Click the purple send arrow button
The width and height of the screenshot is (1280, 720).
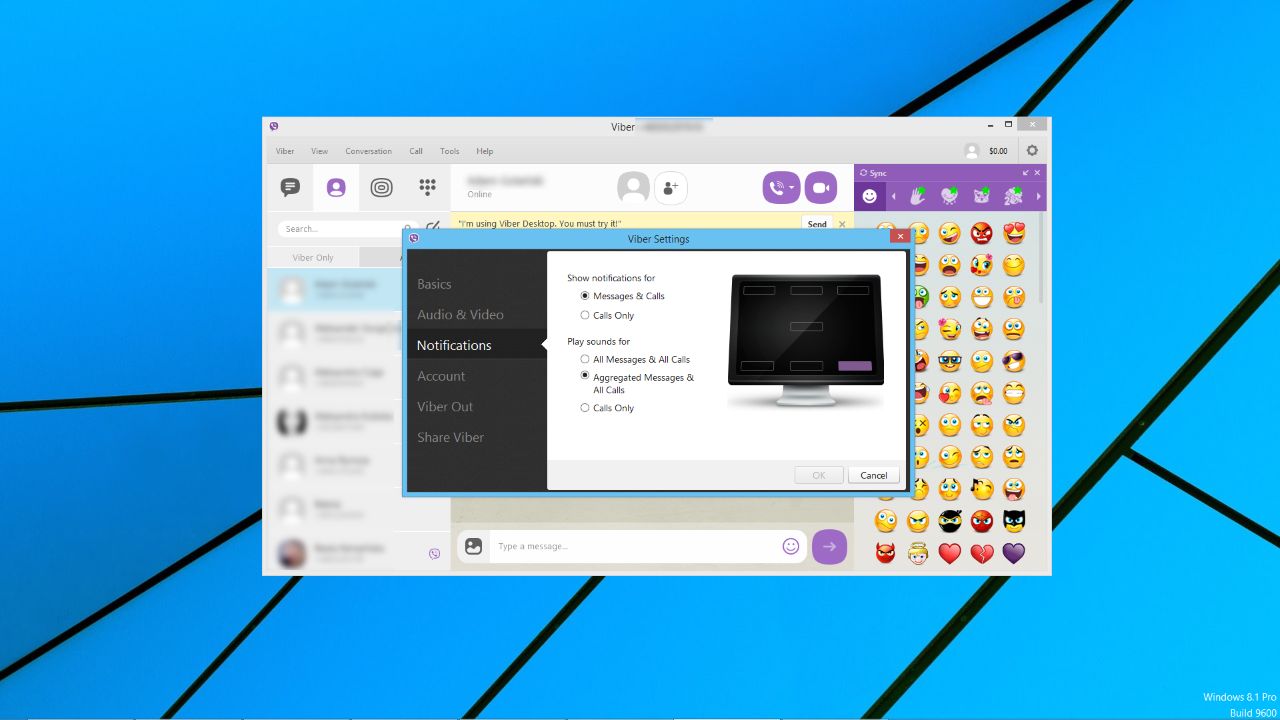pos(829,547)
